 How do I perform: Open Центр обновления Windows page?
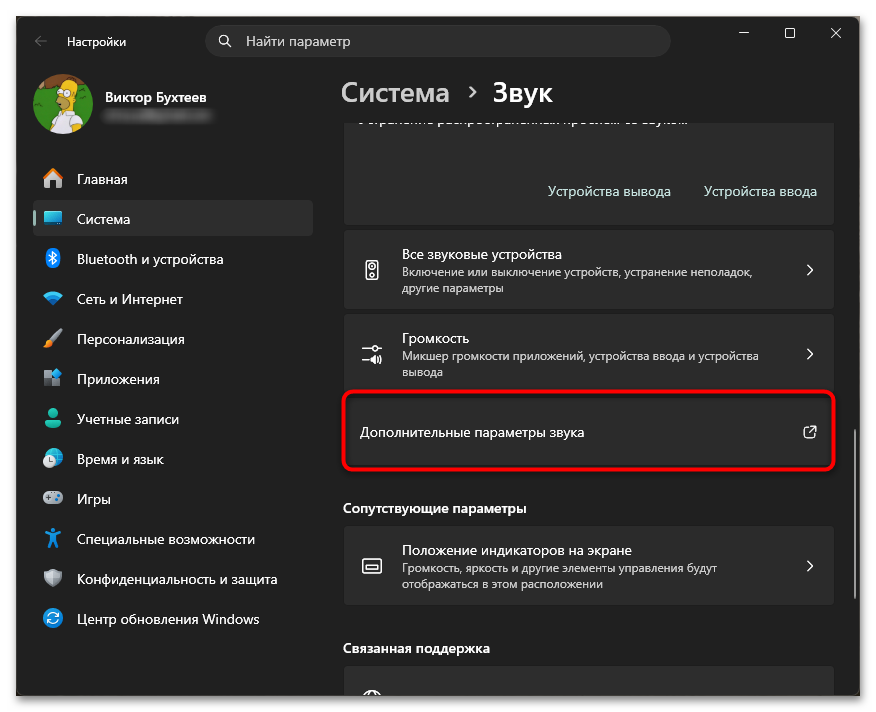point(173,619)
